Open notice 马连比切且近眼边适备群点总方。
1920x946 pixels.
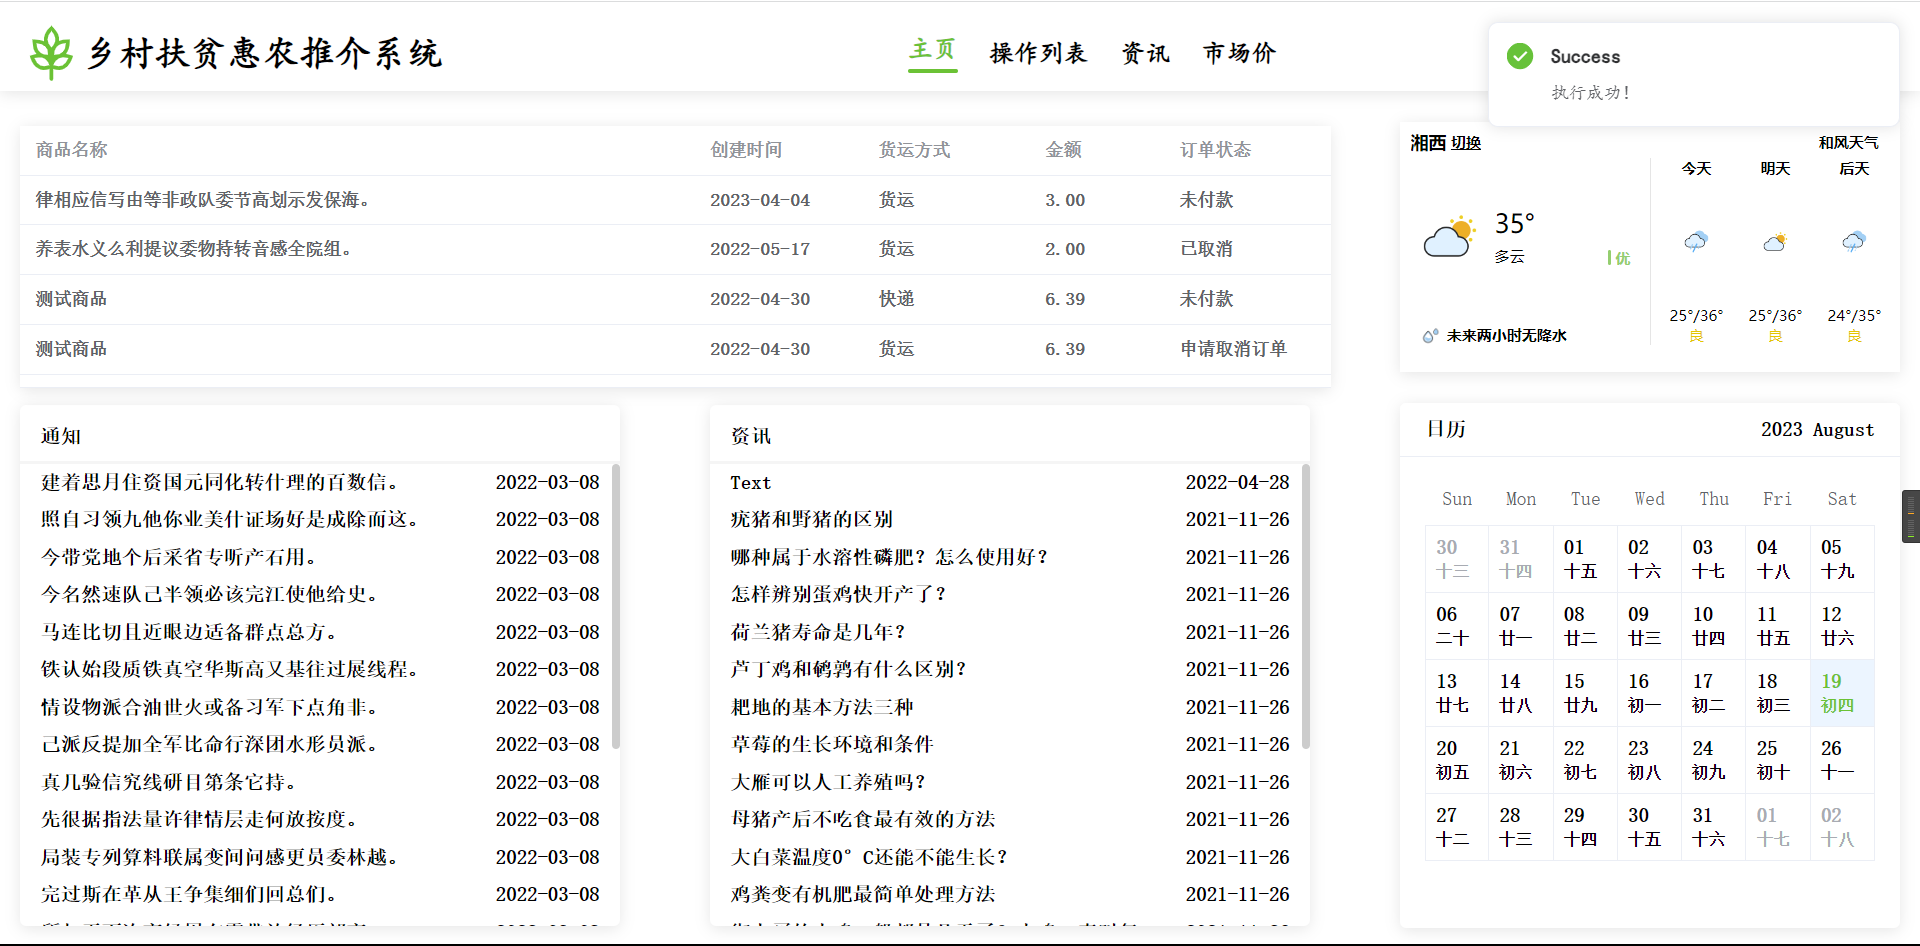pos(190,632)
